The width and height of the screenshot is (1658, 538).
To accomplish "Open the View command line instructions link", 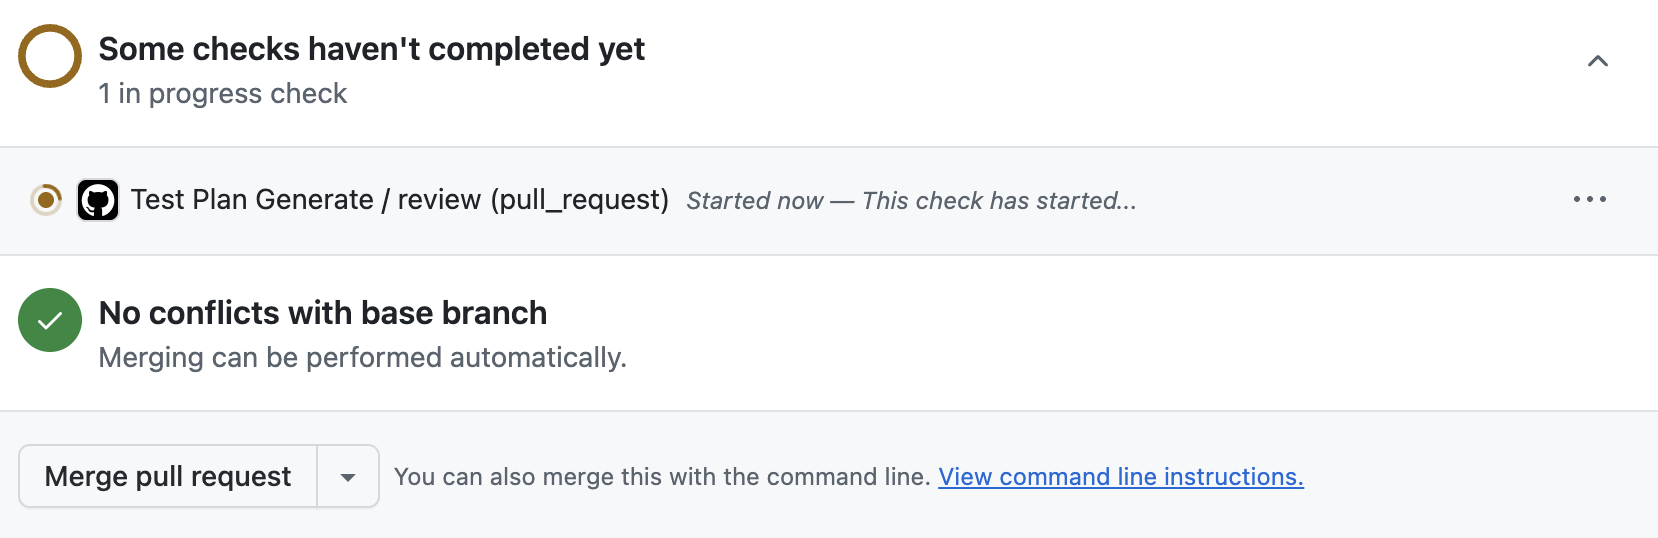I will 1120,477.
